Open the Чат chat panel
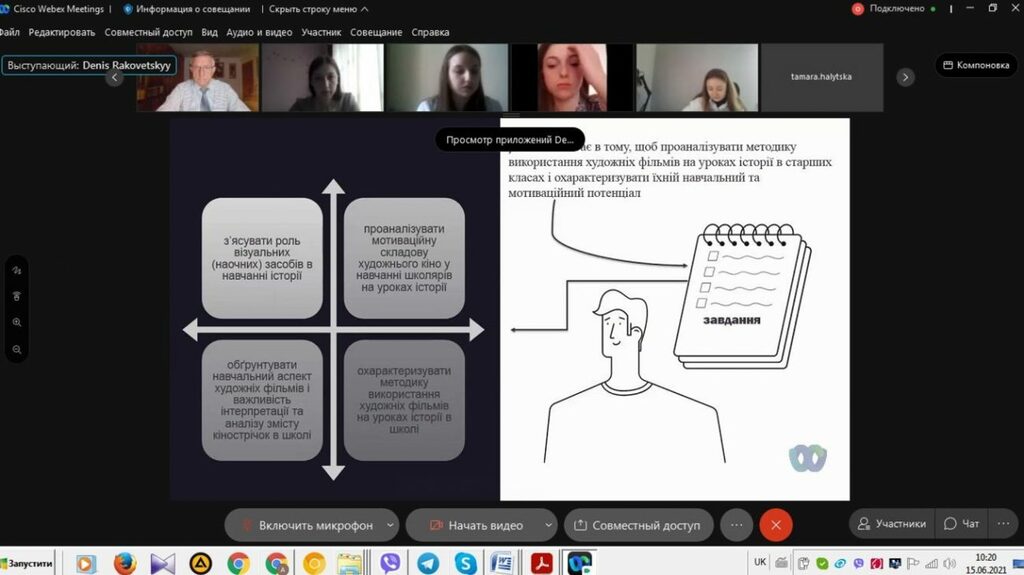This screenshot has width=1024, height=575. [961, 523]
